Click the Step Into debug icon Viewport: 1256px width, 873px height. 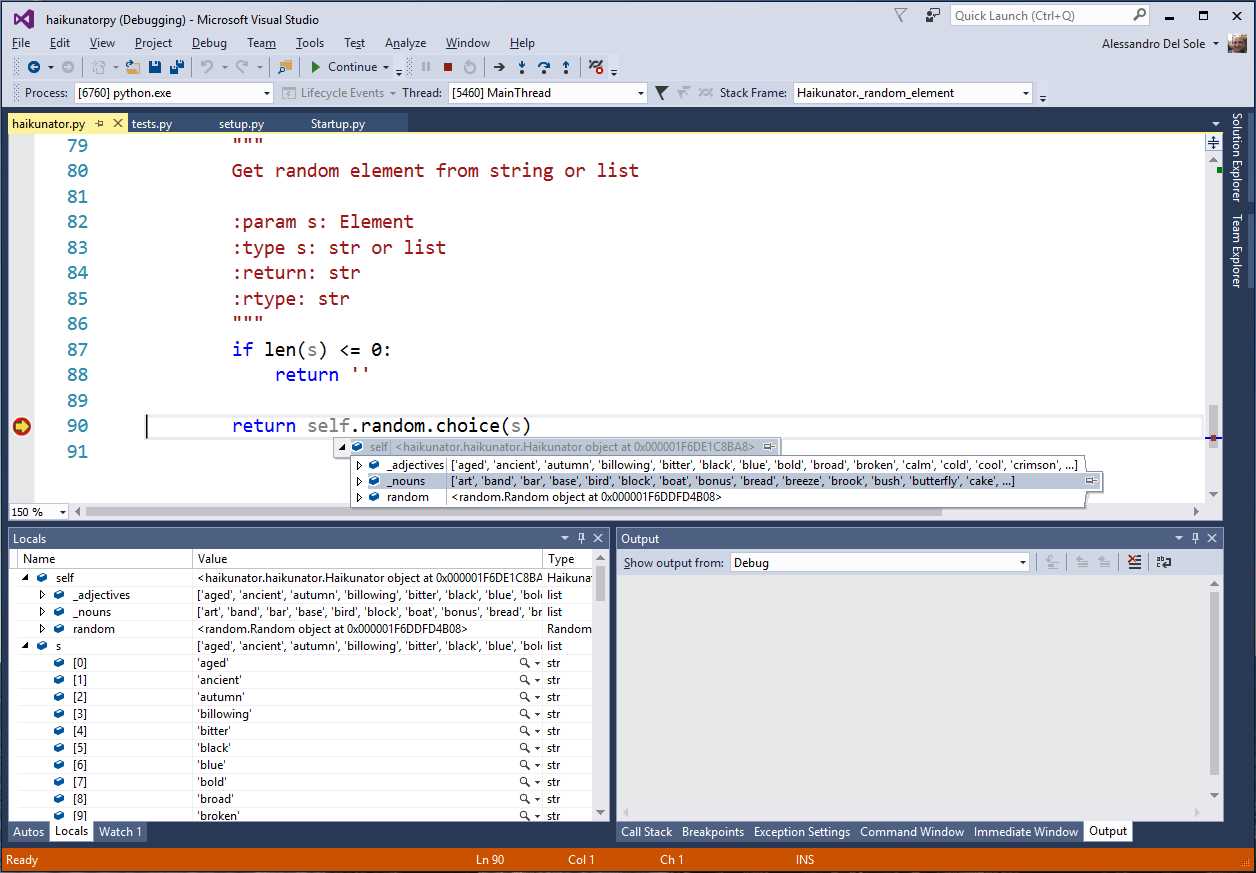(x=522, y=67)
